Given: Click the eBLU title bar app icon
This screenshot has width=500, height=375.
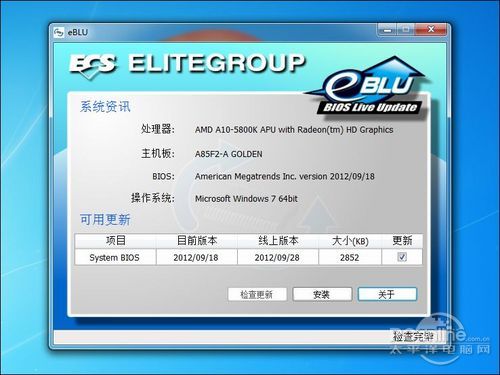Looking at the screenshot, I should coord(59,32).
